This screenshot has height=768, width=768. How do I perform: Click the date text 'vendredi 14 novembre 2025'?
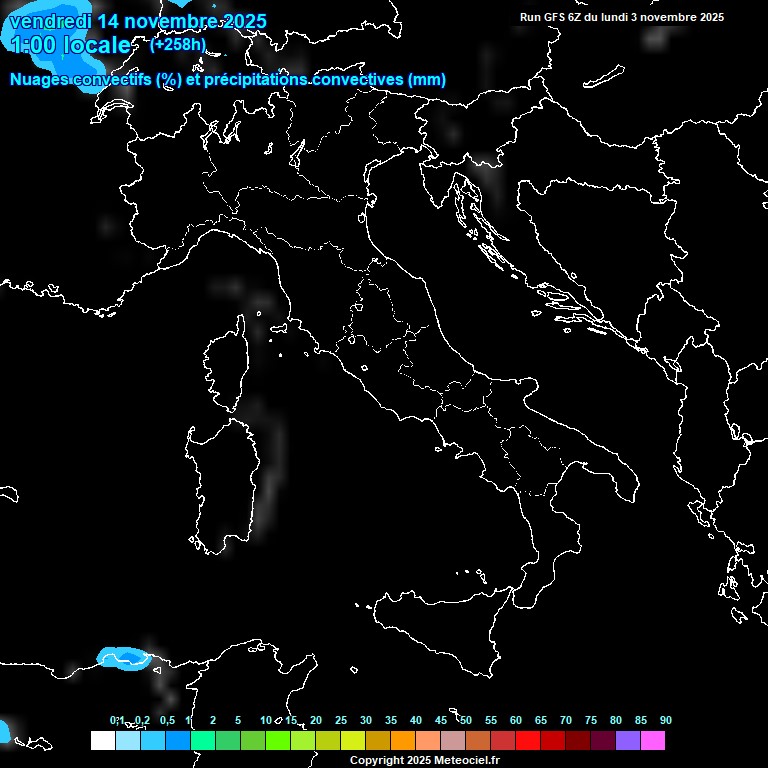pyautogui.click(x=138, y=22)
